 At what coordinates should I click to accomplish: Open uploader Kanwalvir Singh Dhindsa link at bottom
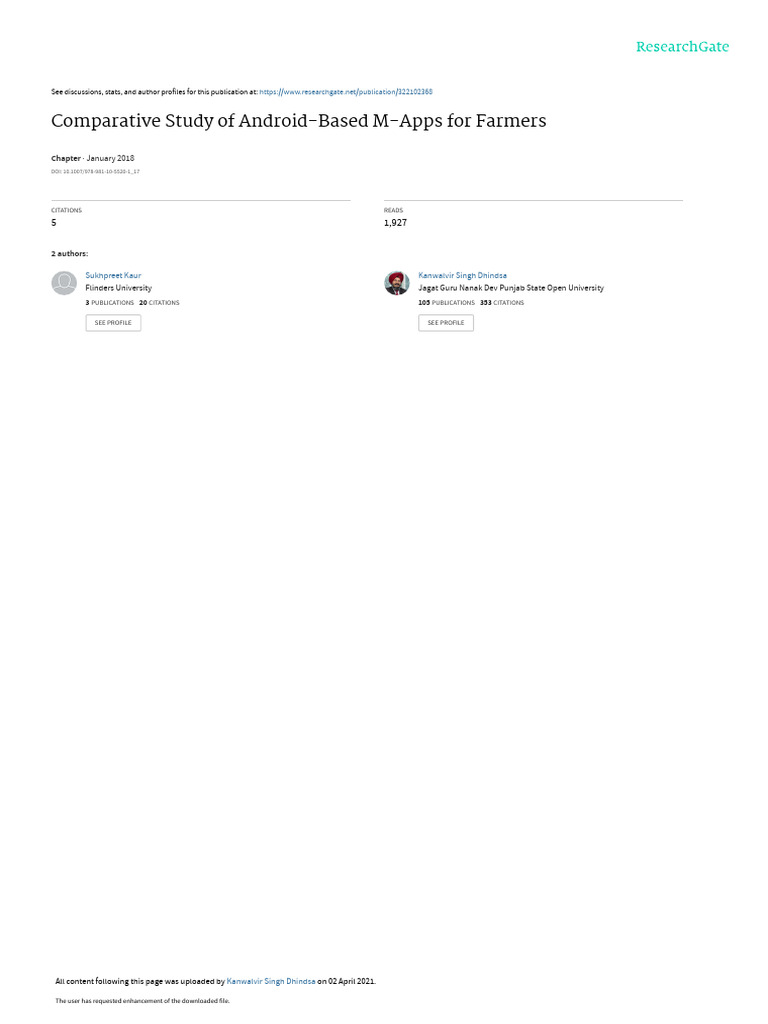click(x=271, y=981)
